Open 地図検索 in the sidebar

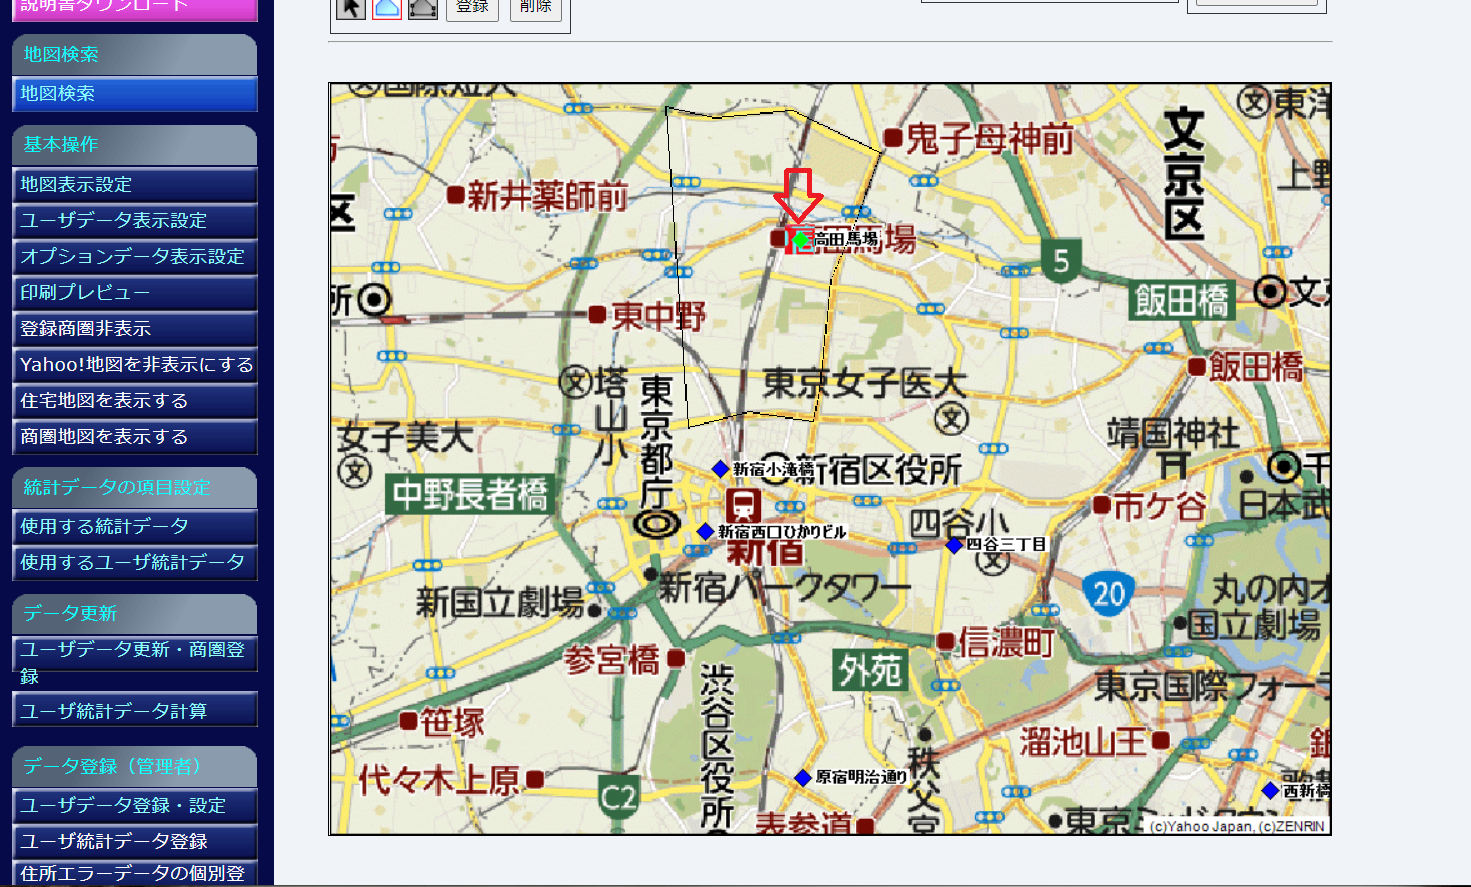pyautogui.click(x=135, y=94)
